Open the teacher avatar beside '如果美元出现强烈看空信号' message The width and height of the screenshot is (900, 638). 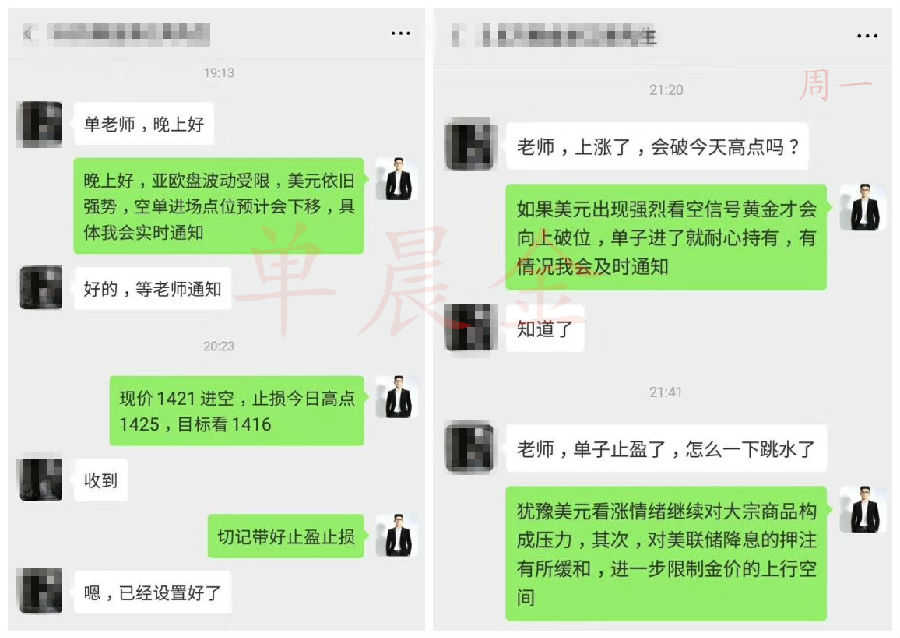pyautogui.click(x=863, y=207)
